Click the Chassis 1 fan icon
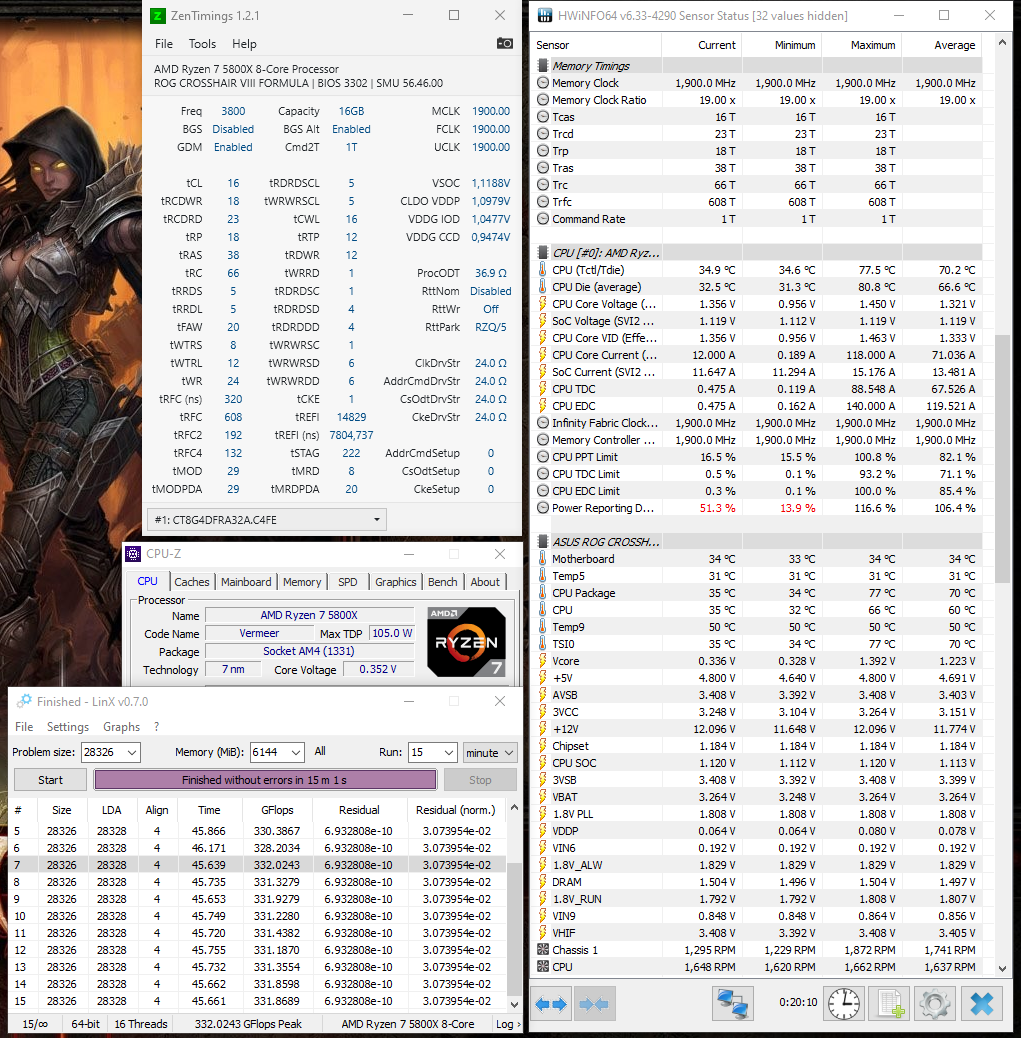The height and width of the screenshot is (1038, 1021). [x=543, y=949]
